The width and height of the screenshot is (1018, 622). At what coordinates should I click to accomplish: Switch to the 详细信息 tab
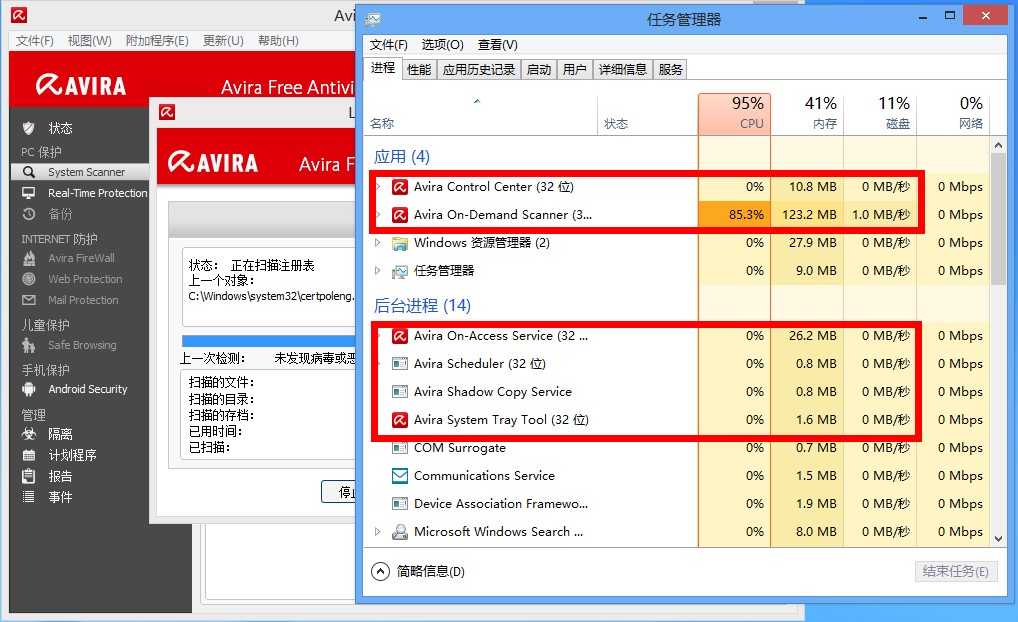(623, 69)
